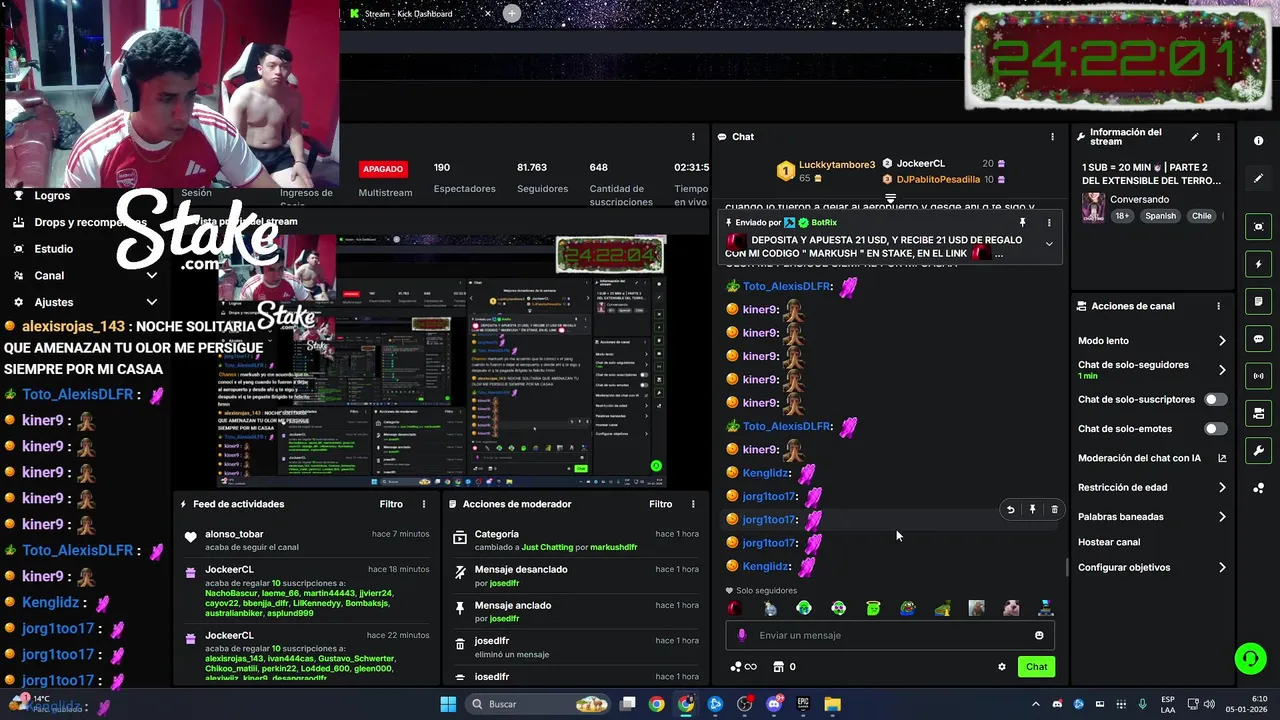Screen dimensions: 1280x720
Task: Click the Spanish language tag
Action: [x=1161, y=216]
